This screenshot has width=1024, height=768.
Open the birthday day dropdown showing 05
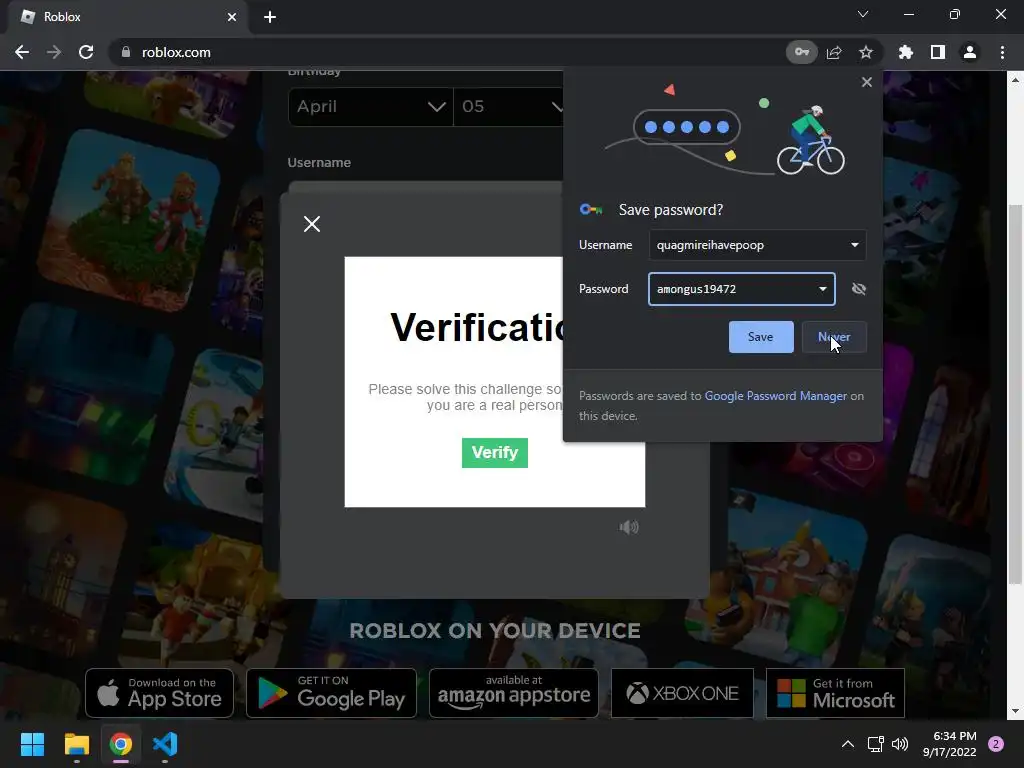(509, 106)
